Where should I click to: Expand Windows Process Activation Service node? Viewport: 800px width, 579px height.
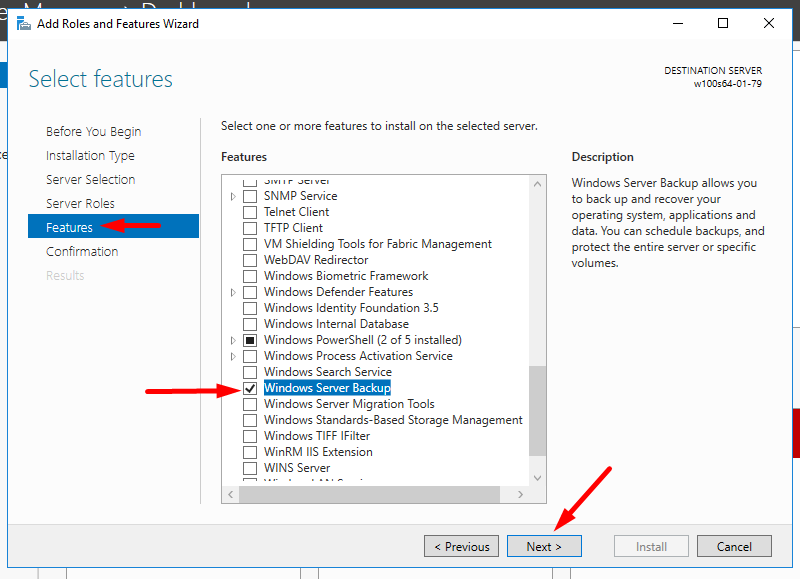coord(234,356)
